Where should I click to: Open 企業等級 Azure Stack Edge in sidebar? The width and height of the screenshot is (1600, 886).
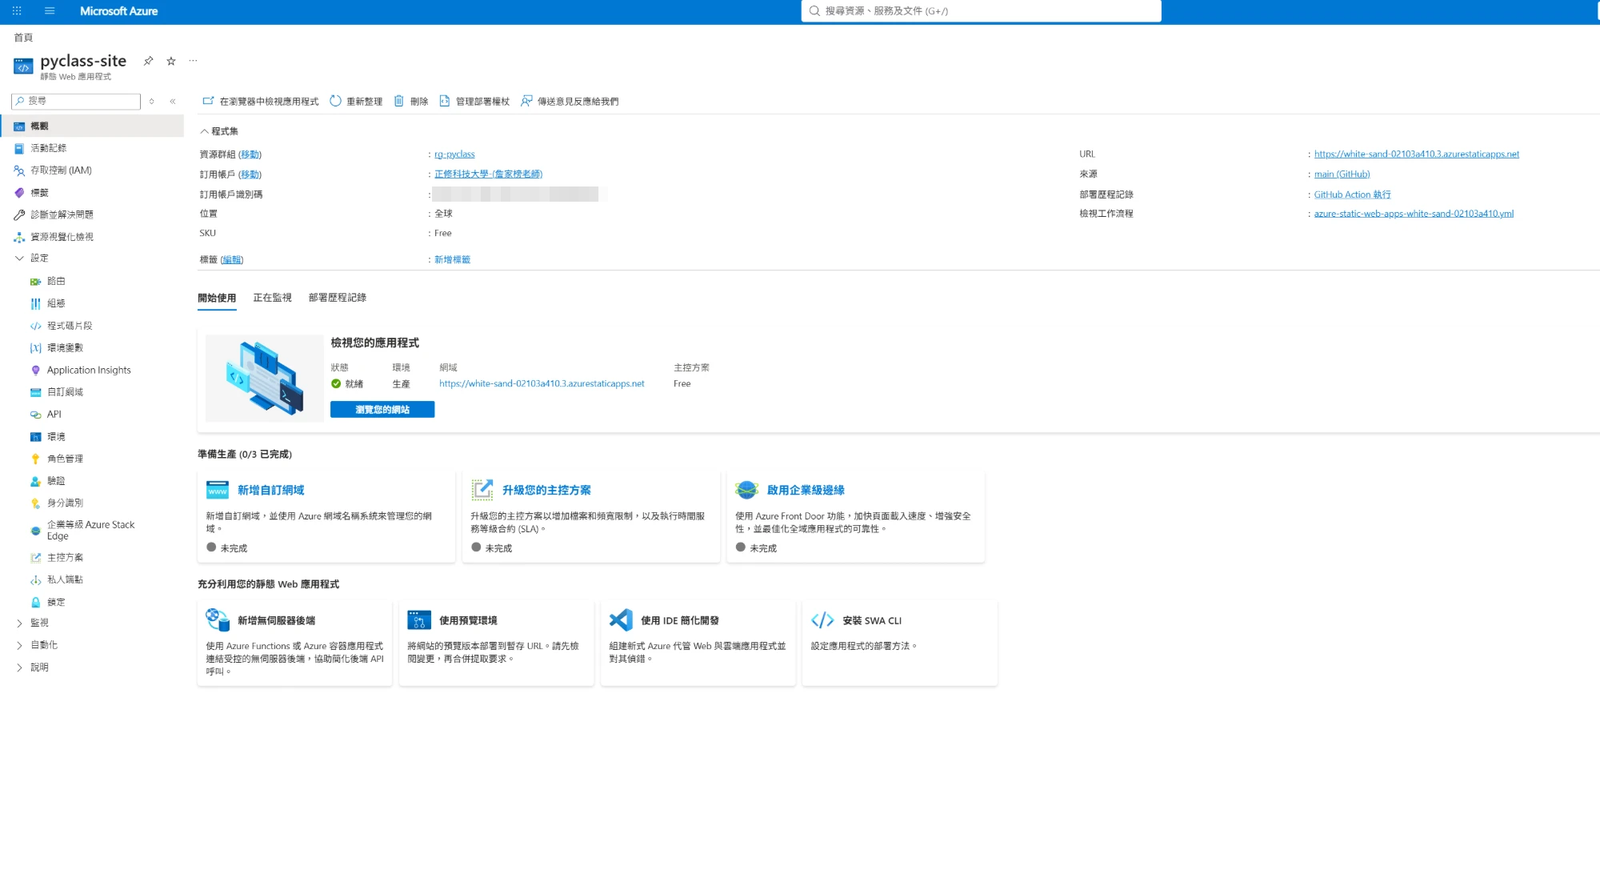[x=92, y=530]
